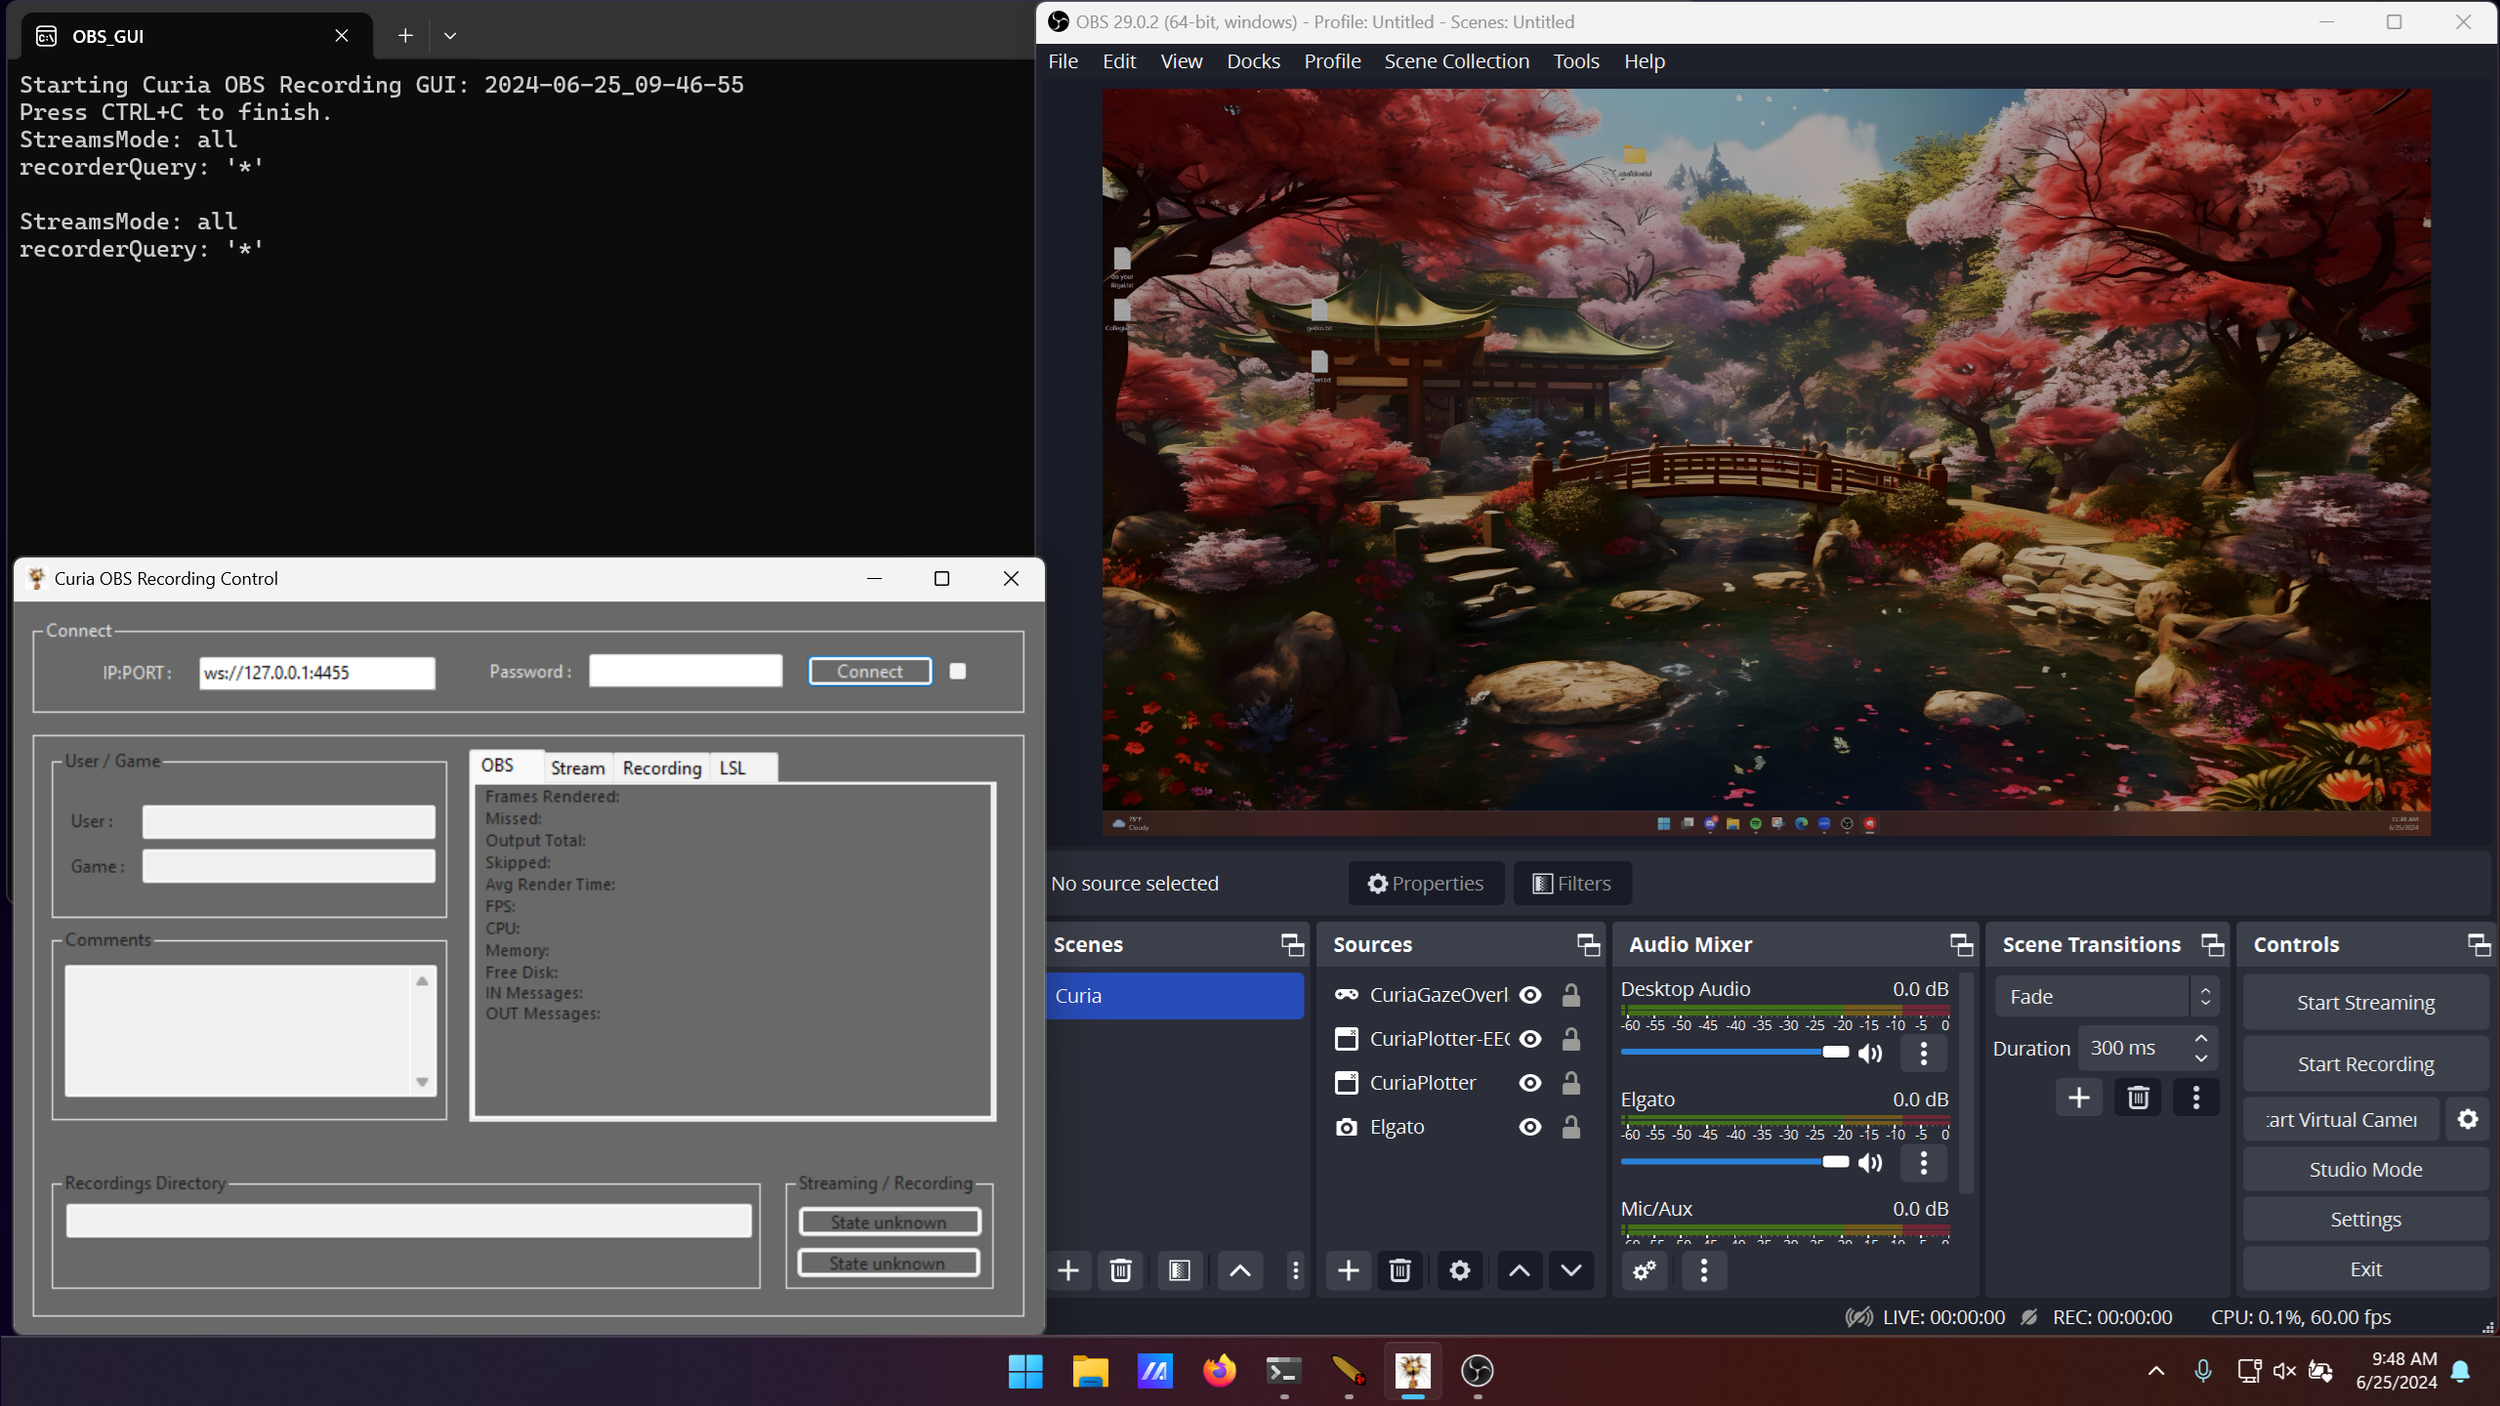Viewport: 2500px width, 1406px height.
Task: Remove selected scene with trash icon
Action: point(1120,1270)
